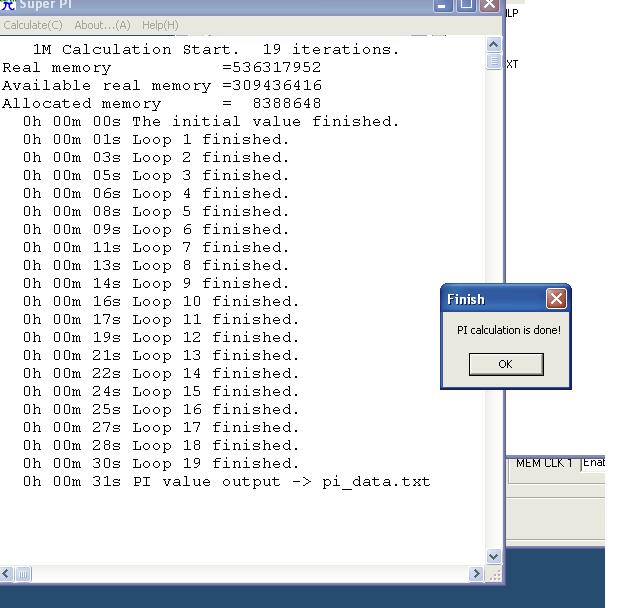Click the horizontal scrollbar left arrow
Viewport: 640px width, 608px height.
pos(7,574)
